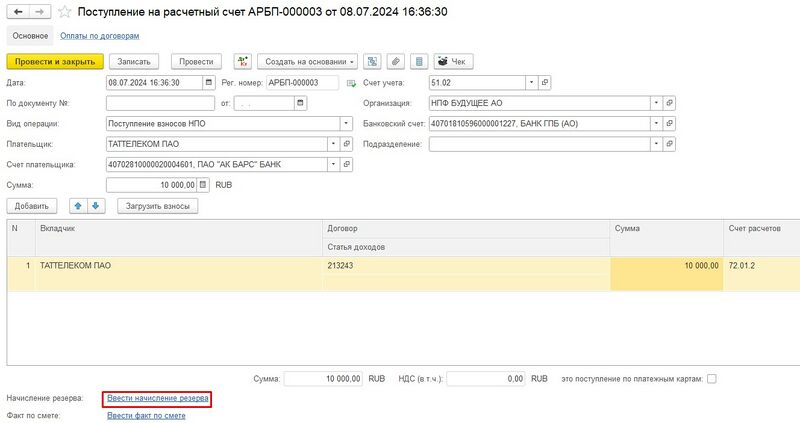Viewport: 800px width, 423px height.
Task: Click the paperclip attached files icon
Action: (396, 61)
